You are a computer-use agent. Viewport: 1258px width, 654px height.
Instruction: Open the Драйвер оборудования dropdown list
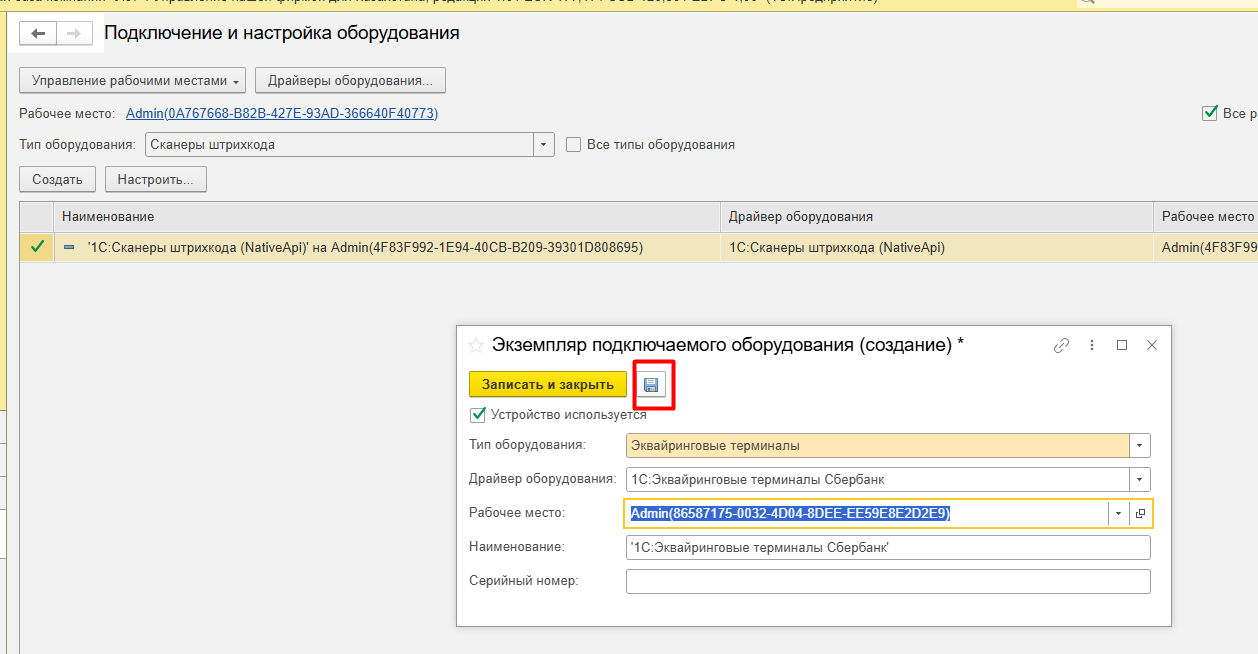click(1140, 480)
